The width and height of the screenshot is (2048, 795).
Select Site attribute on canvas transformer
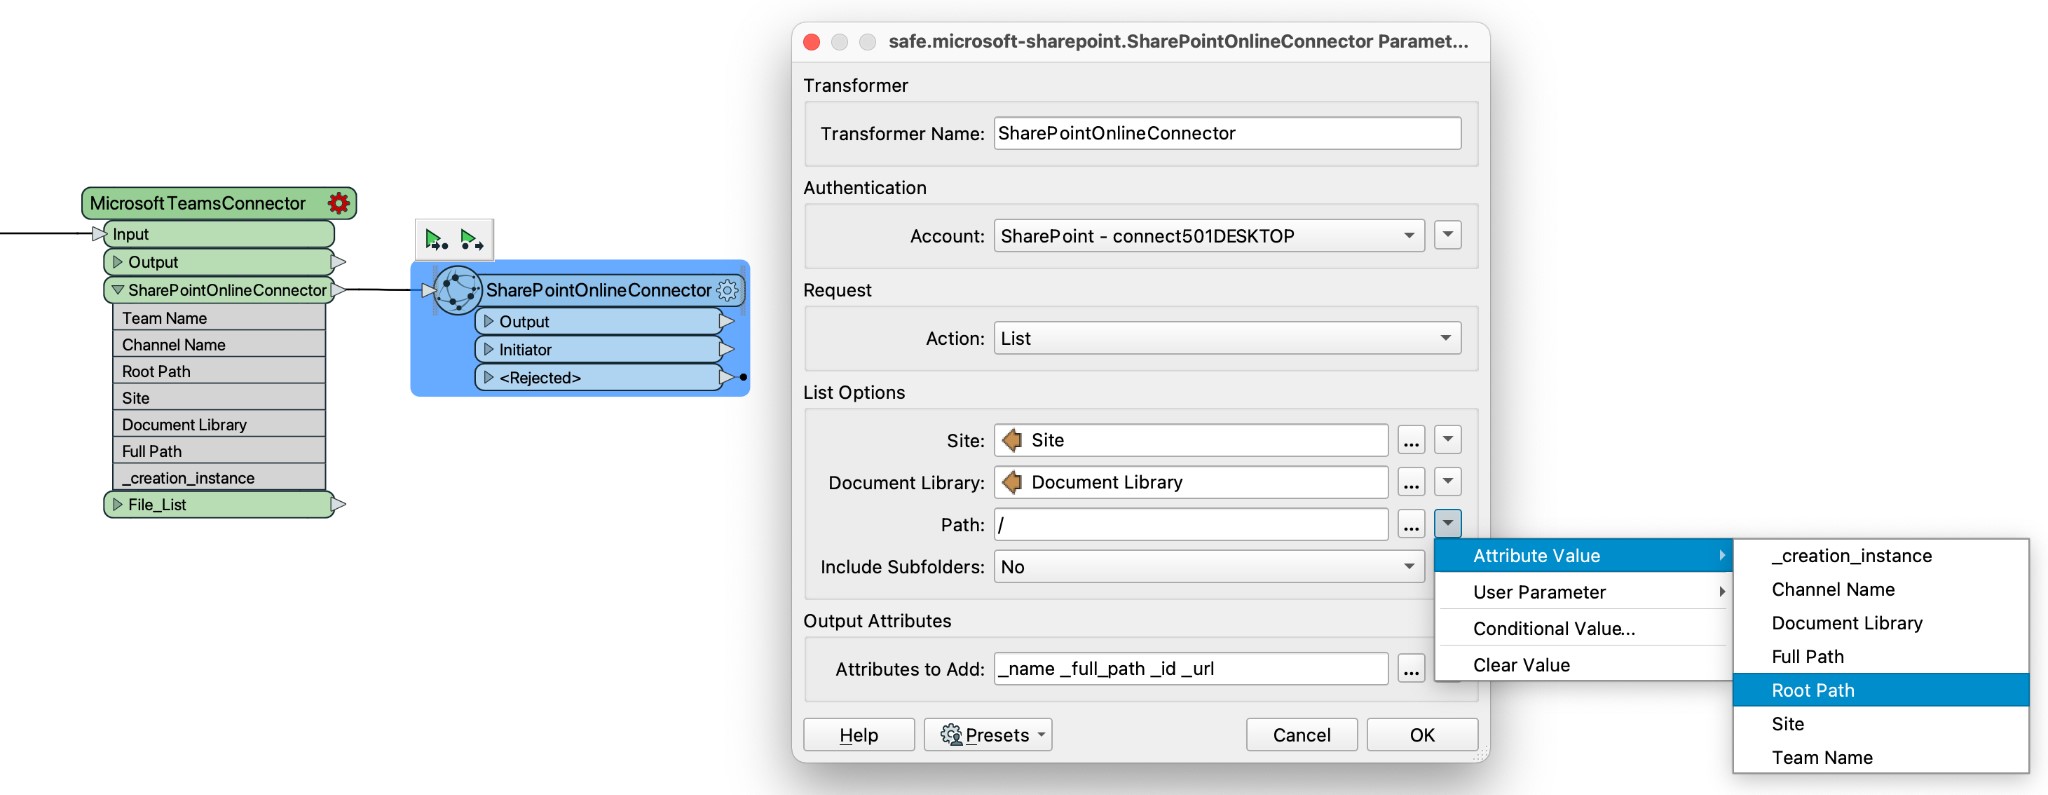pyautogui.click(x=219, y=398)
